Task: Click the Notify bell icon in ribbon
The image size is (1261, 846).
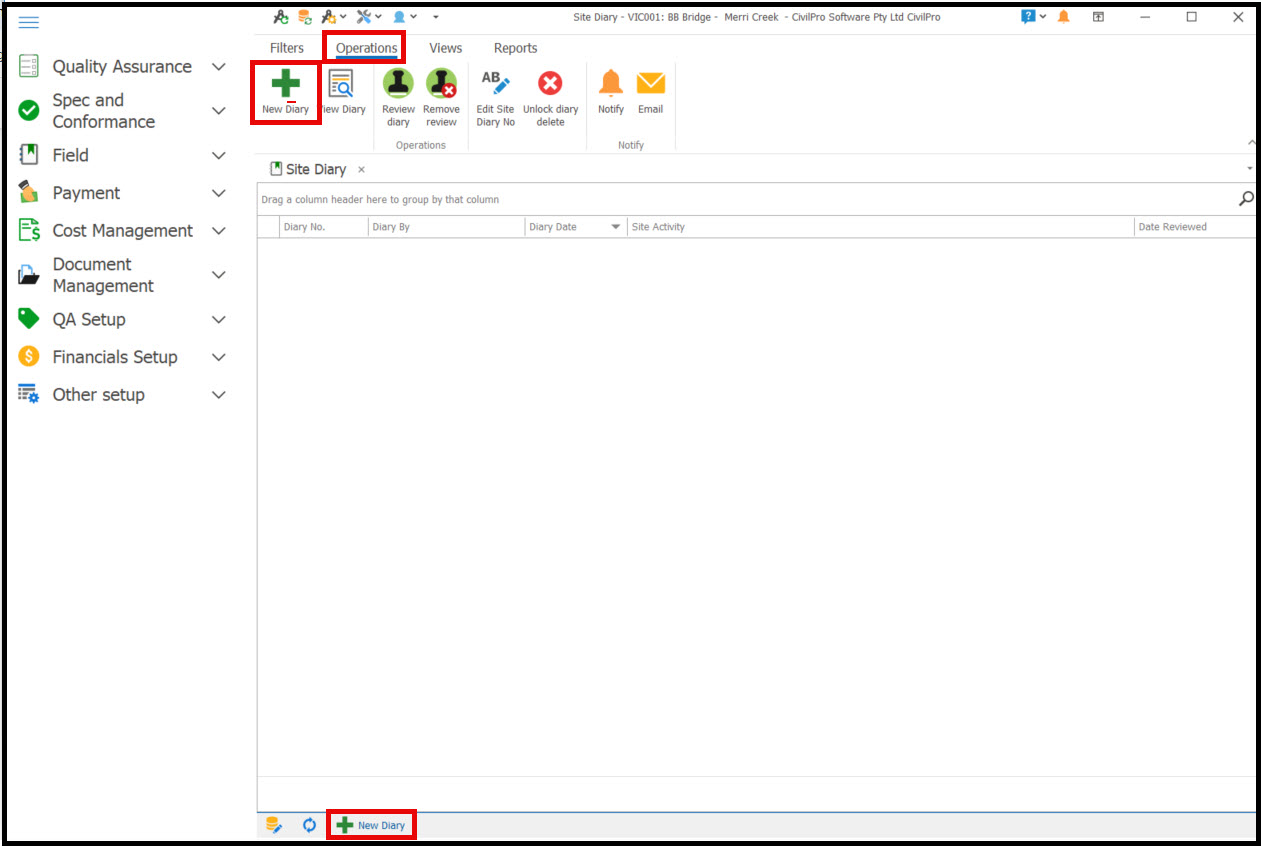Action: click(x=611, y=84)
